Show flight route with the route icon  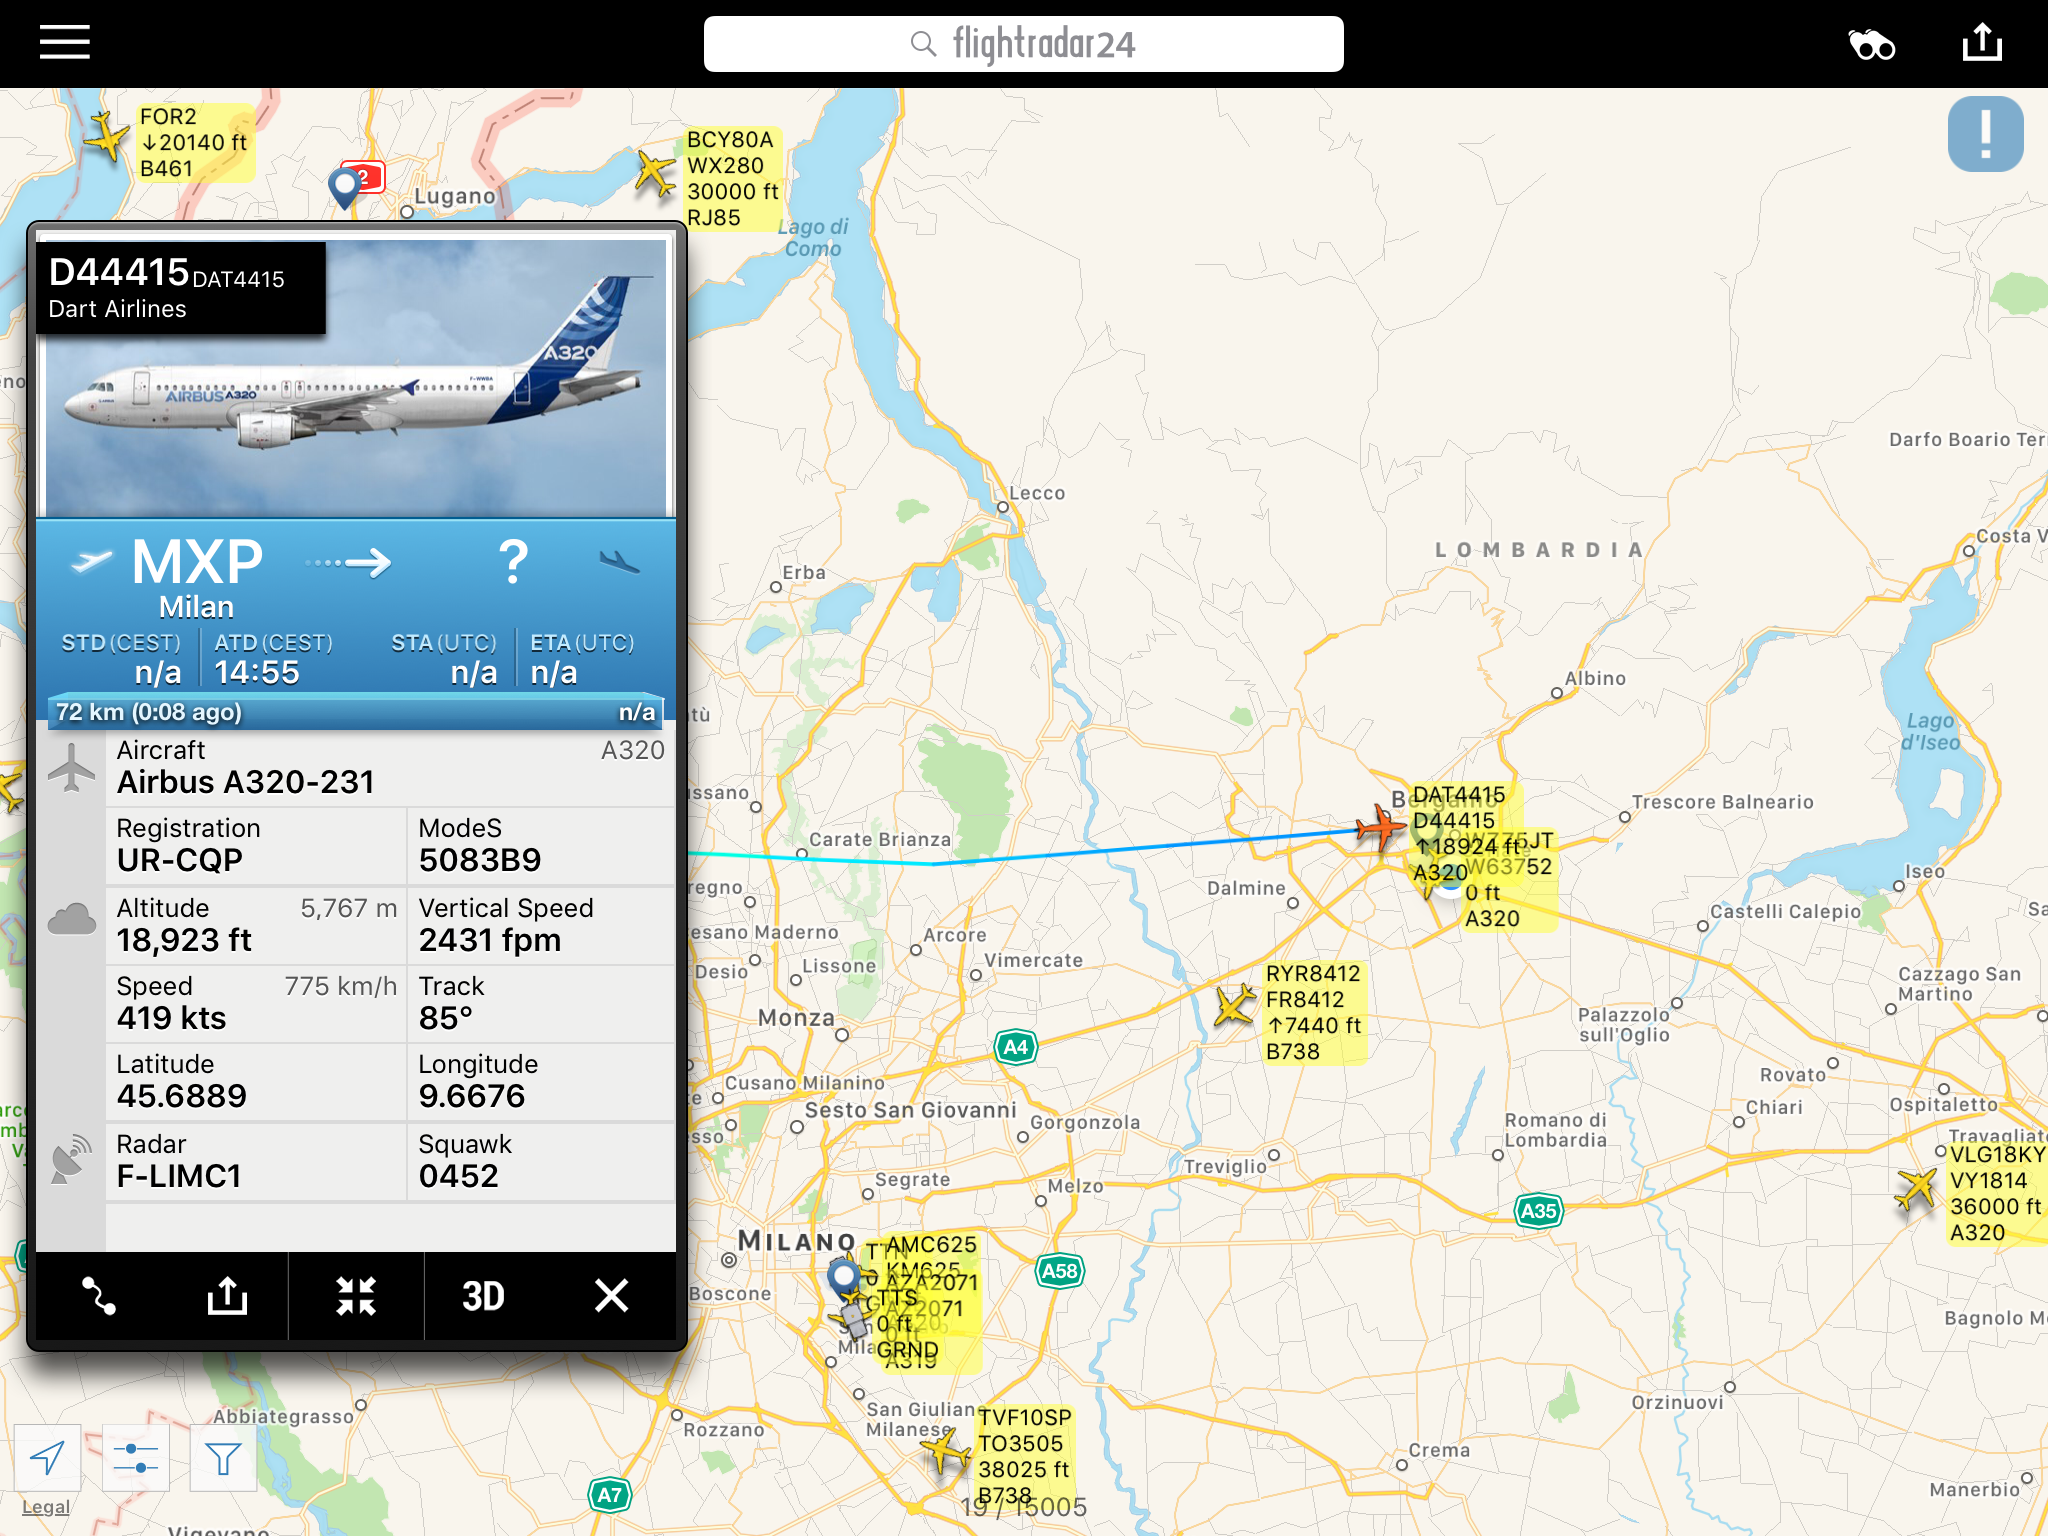pyautogui.click(x=99, y=1296)
